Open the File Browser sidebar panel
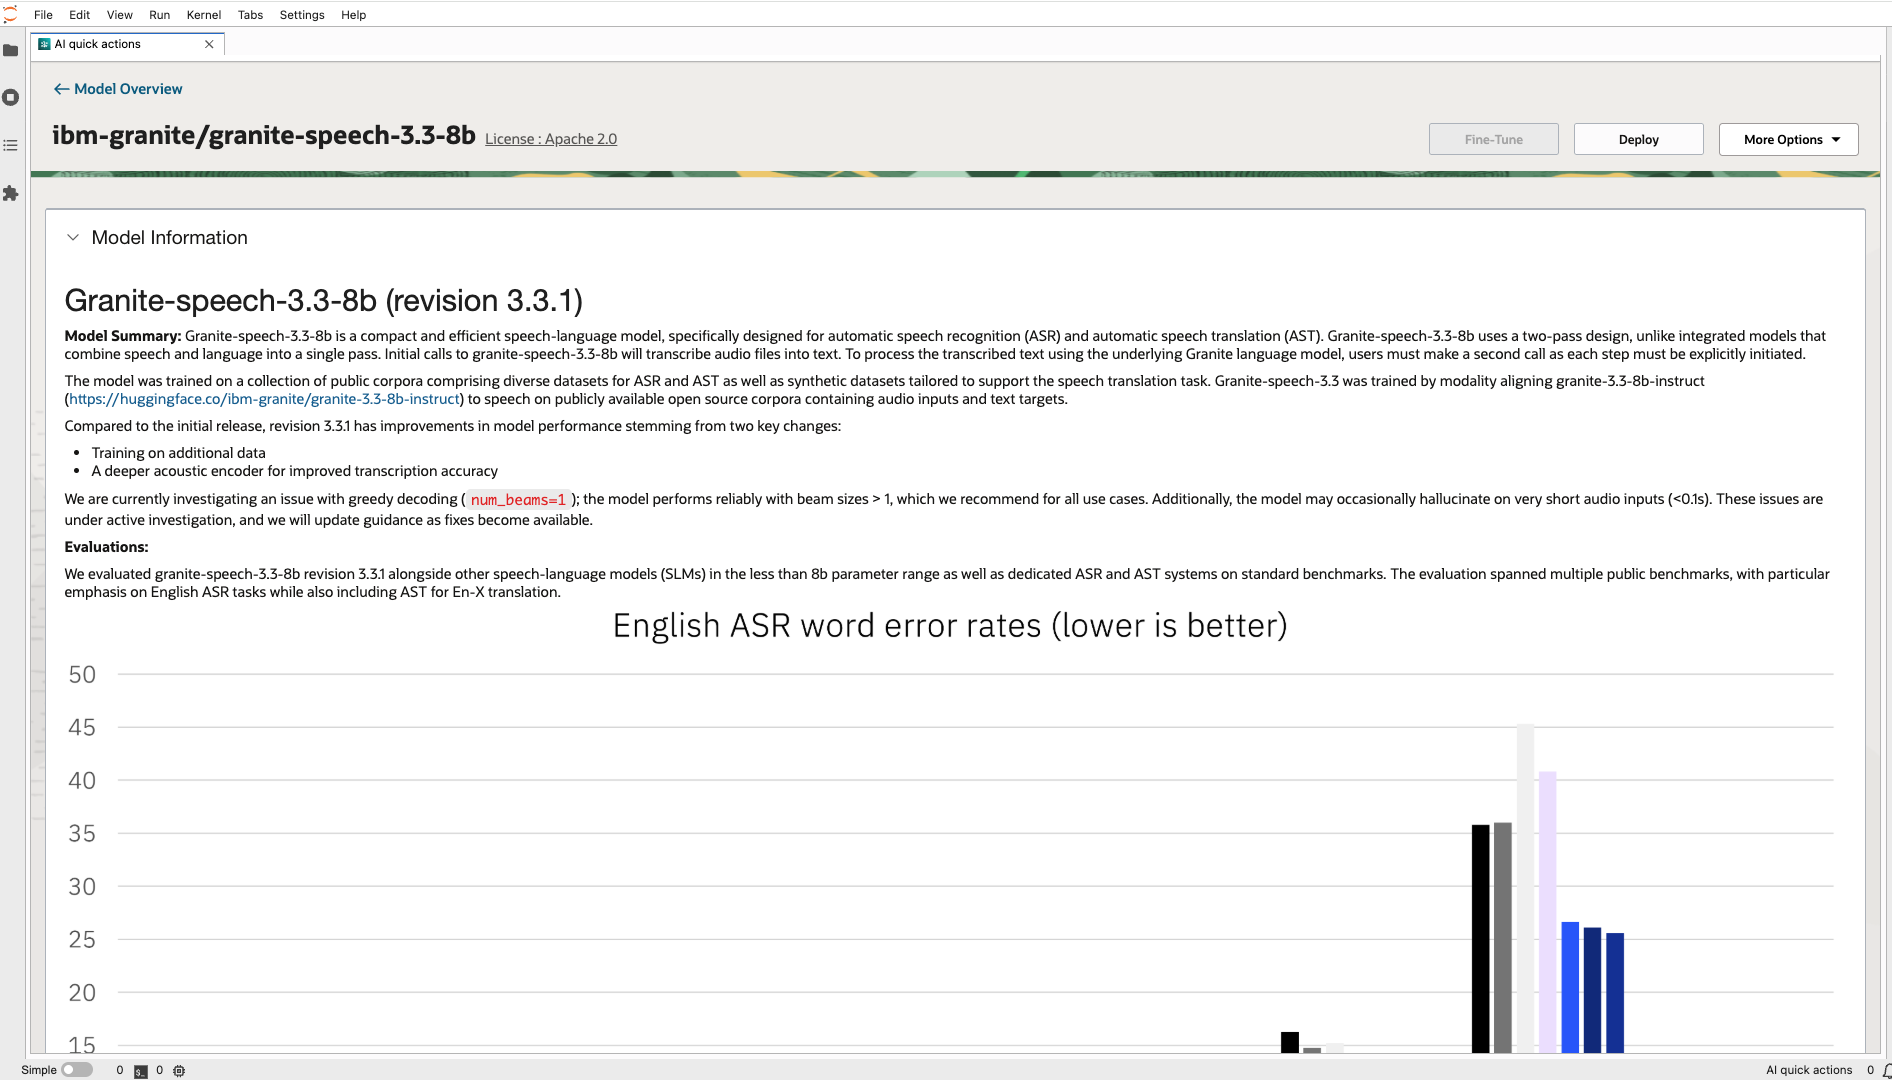The height and width of the screenshot is (1080, 1892). (x=11, y=50)
